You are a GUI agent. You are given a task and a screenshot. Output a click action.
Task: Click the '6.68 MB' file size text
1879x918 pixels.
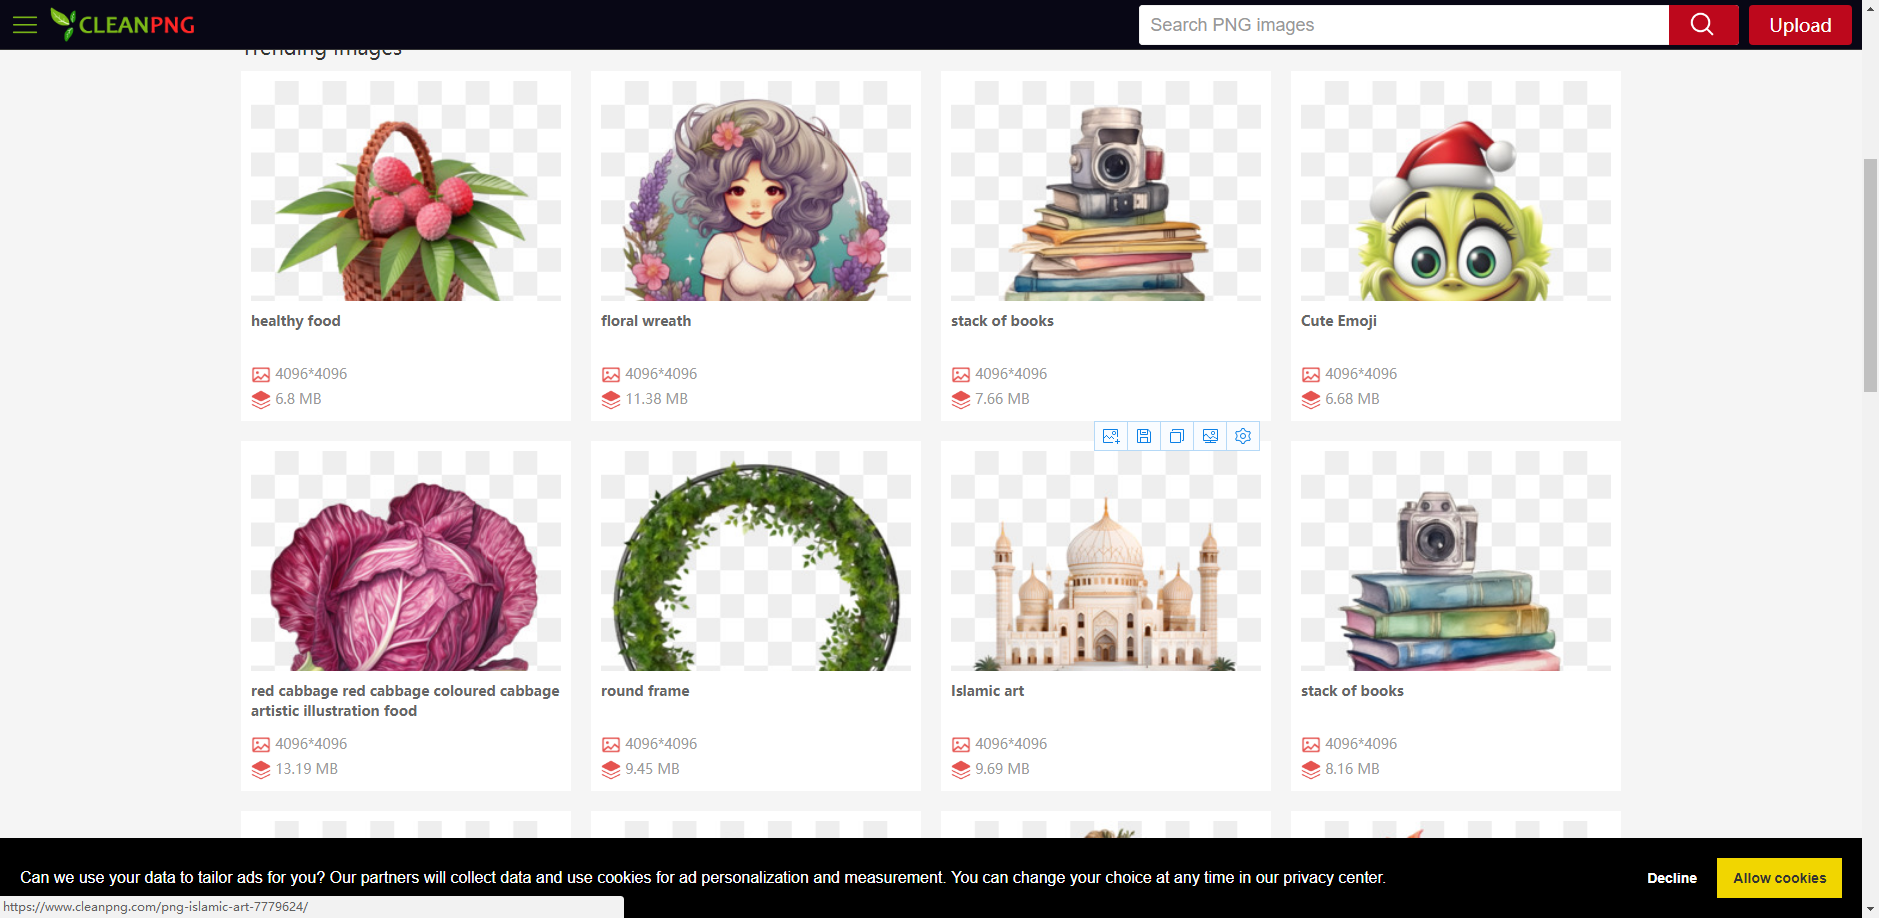(x=1352, y=399)
